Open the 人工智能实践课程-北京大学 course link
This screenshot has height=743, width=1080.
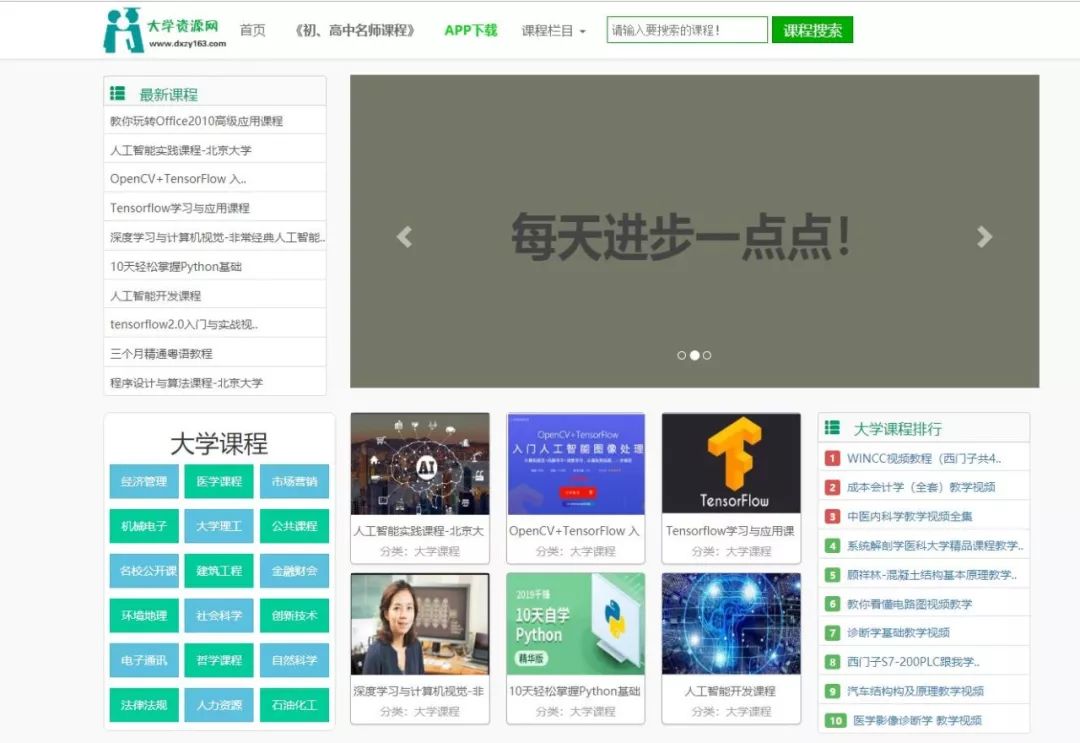point(420,531)
